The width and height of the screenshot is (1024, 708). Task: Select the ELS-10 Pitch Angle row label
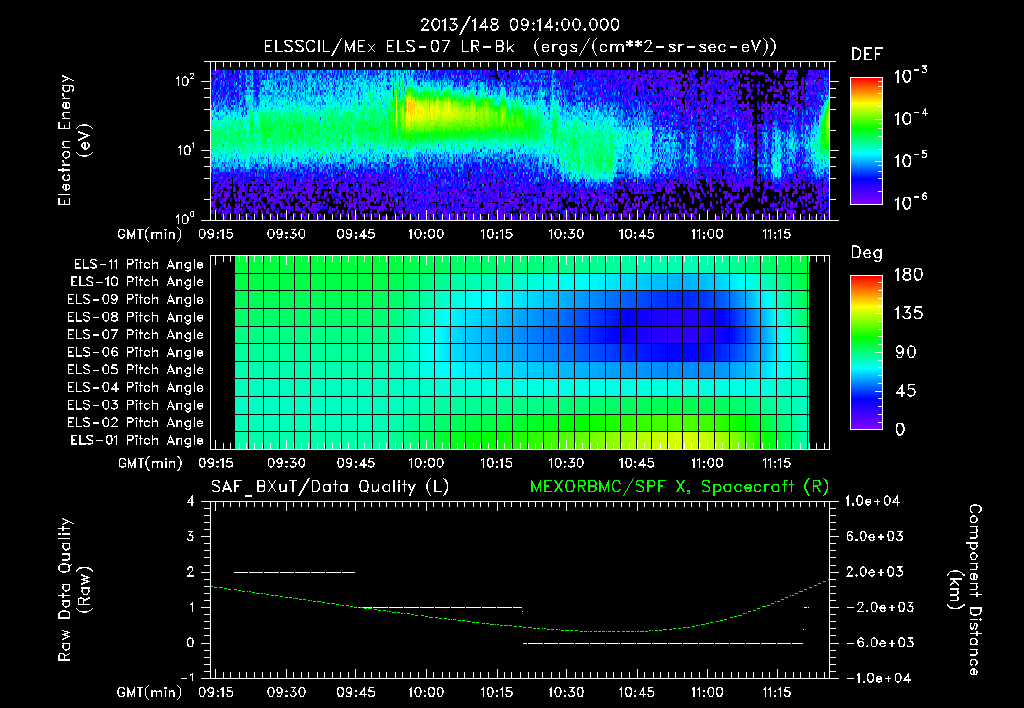pyautogui.click(x=137, y=282)
